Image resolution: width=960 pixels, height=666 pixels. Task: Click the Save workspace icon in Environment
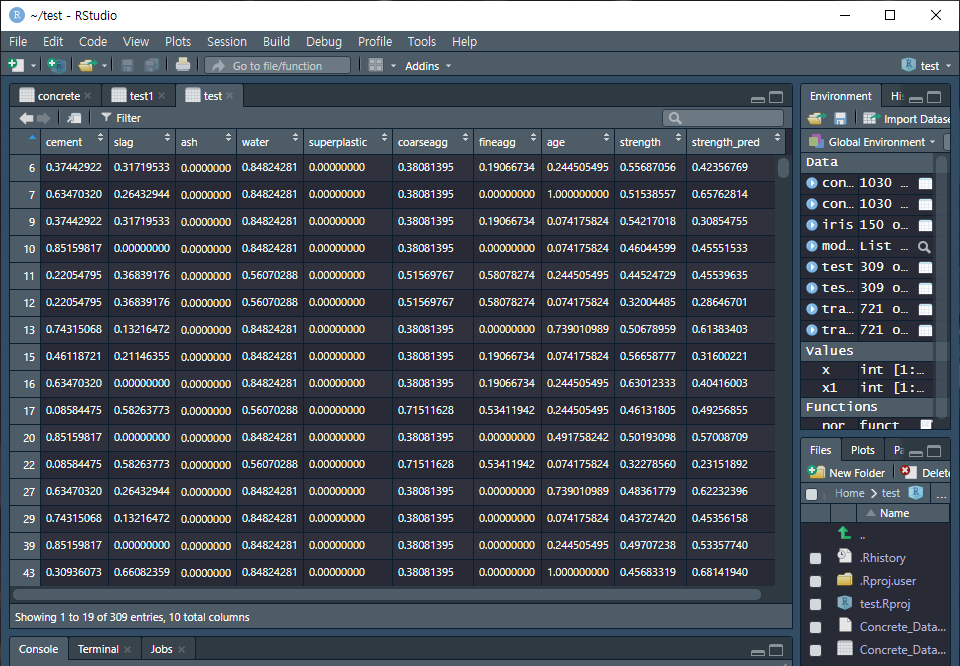[840, 119]
